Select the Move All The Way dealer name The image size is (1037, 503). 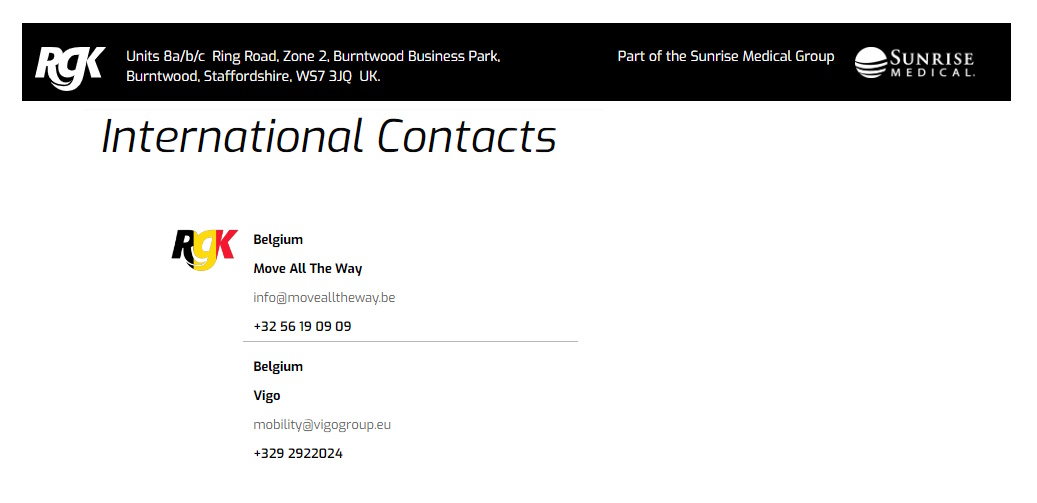(x=307, y=268)
